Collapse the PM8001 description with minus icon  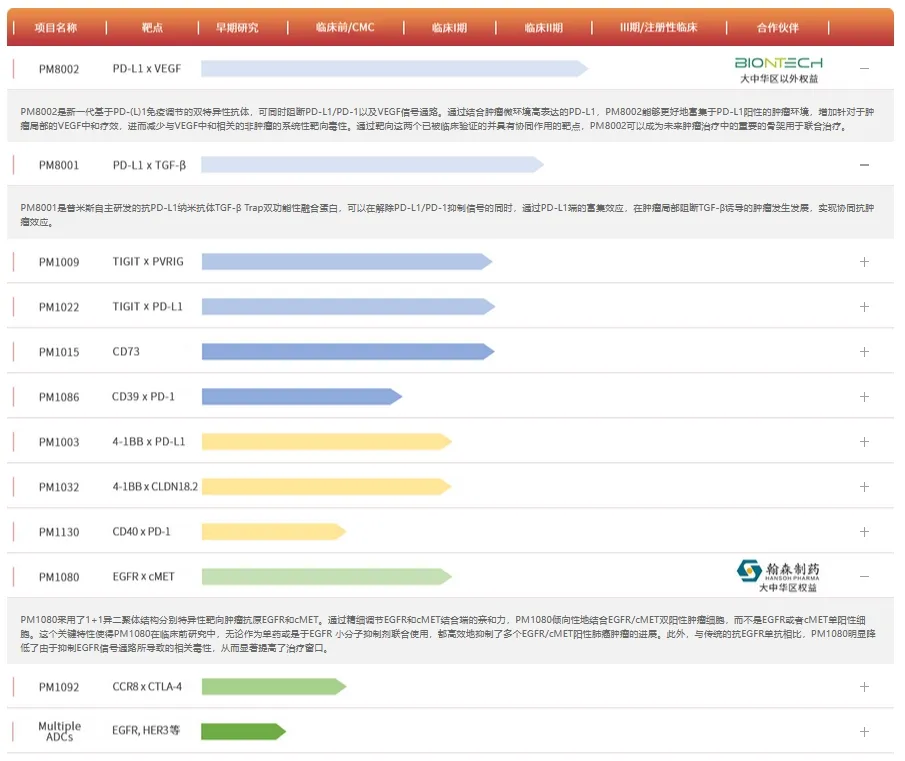pyautogui.click(x=864, y=165)
